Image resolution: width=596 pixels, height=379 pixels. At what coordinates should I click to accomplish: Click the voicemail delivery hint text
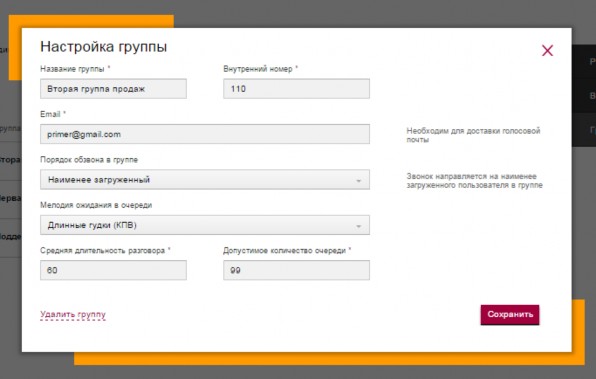(473, 135)
